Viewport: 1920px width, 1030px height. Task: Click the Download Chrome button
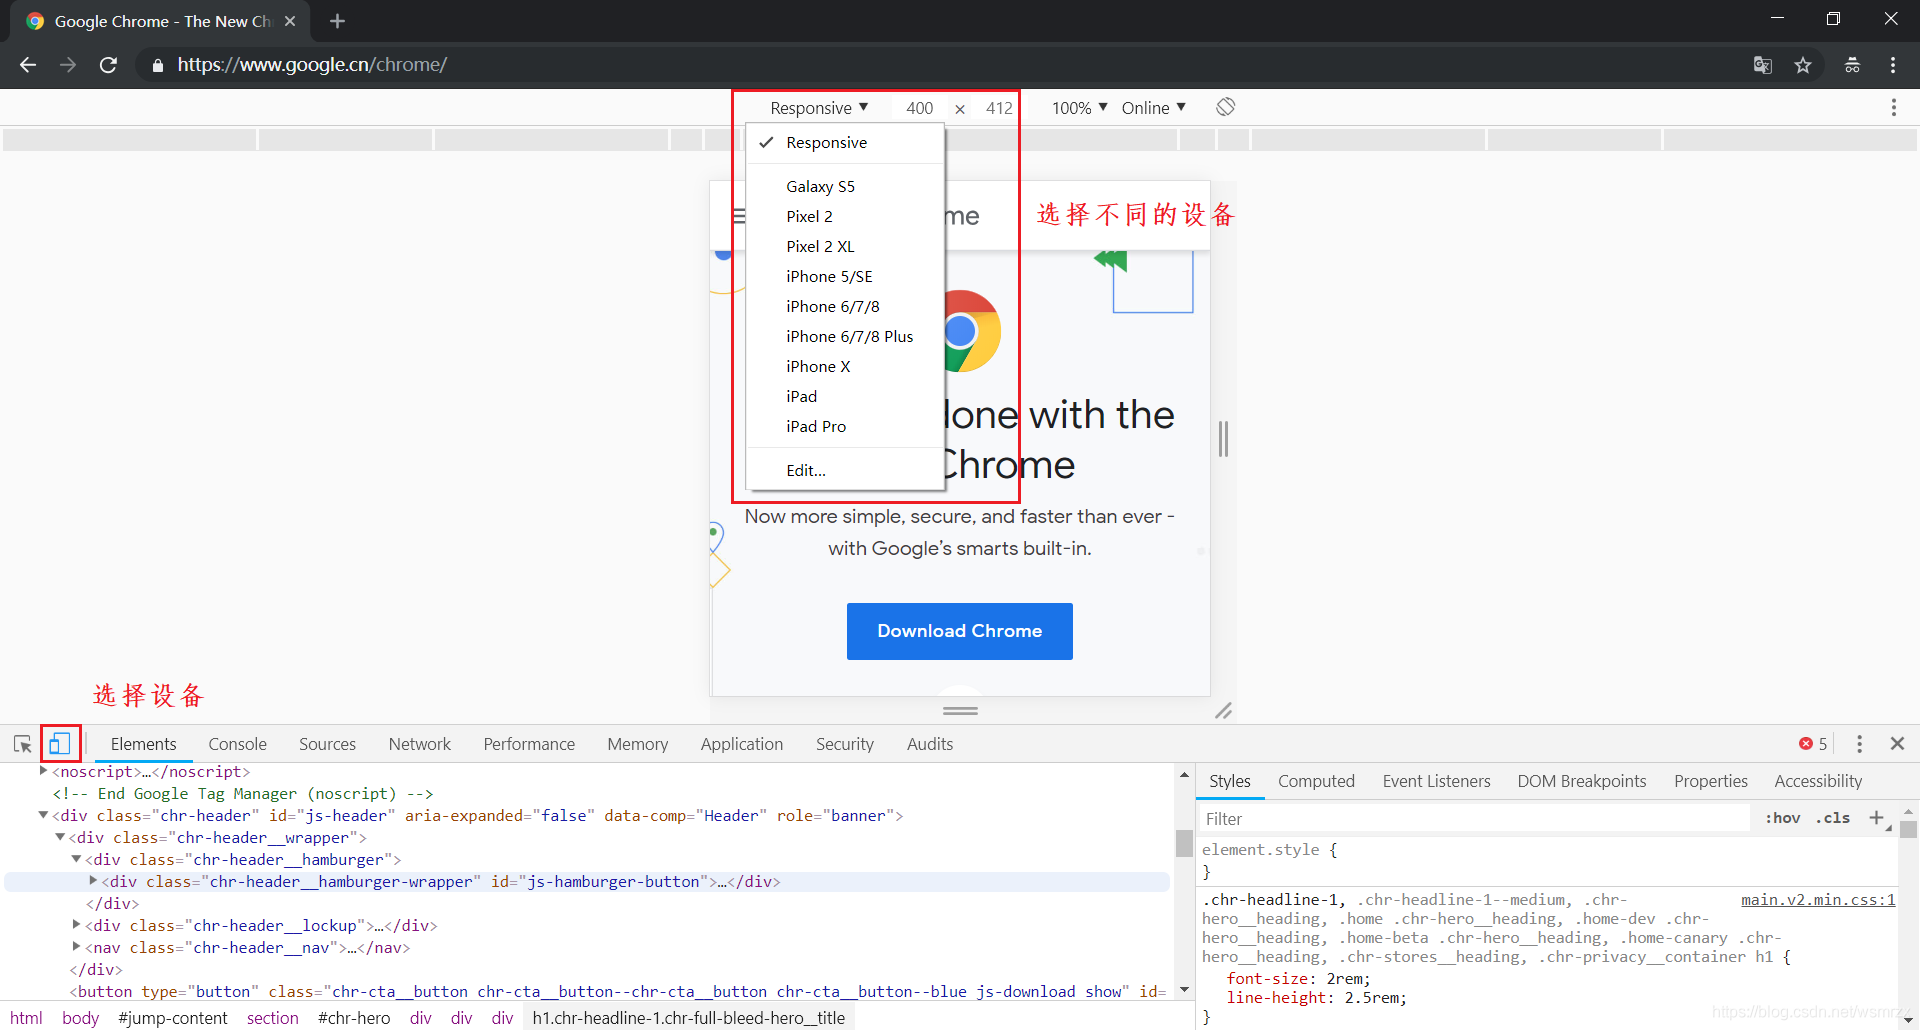[x=960, y=631]
